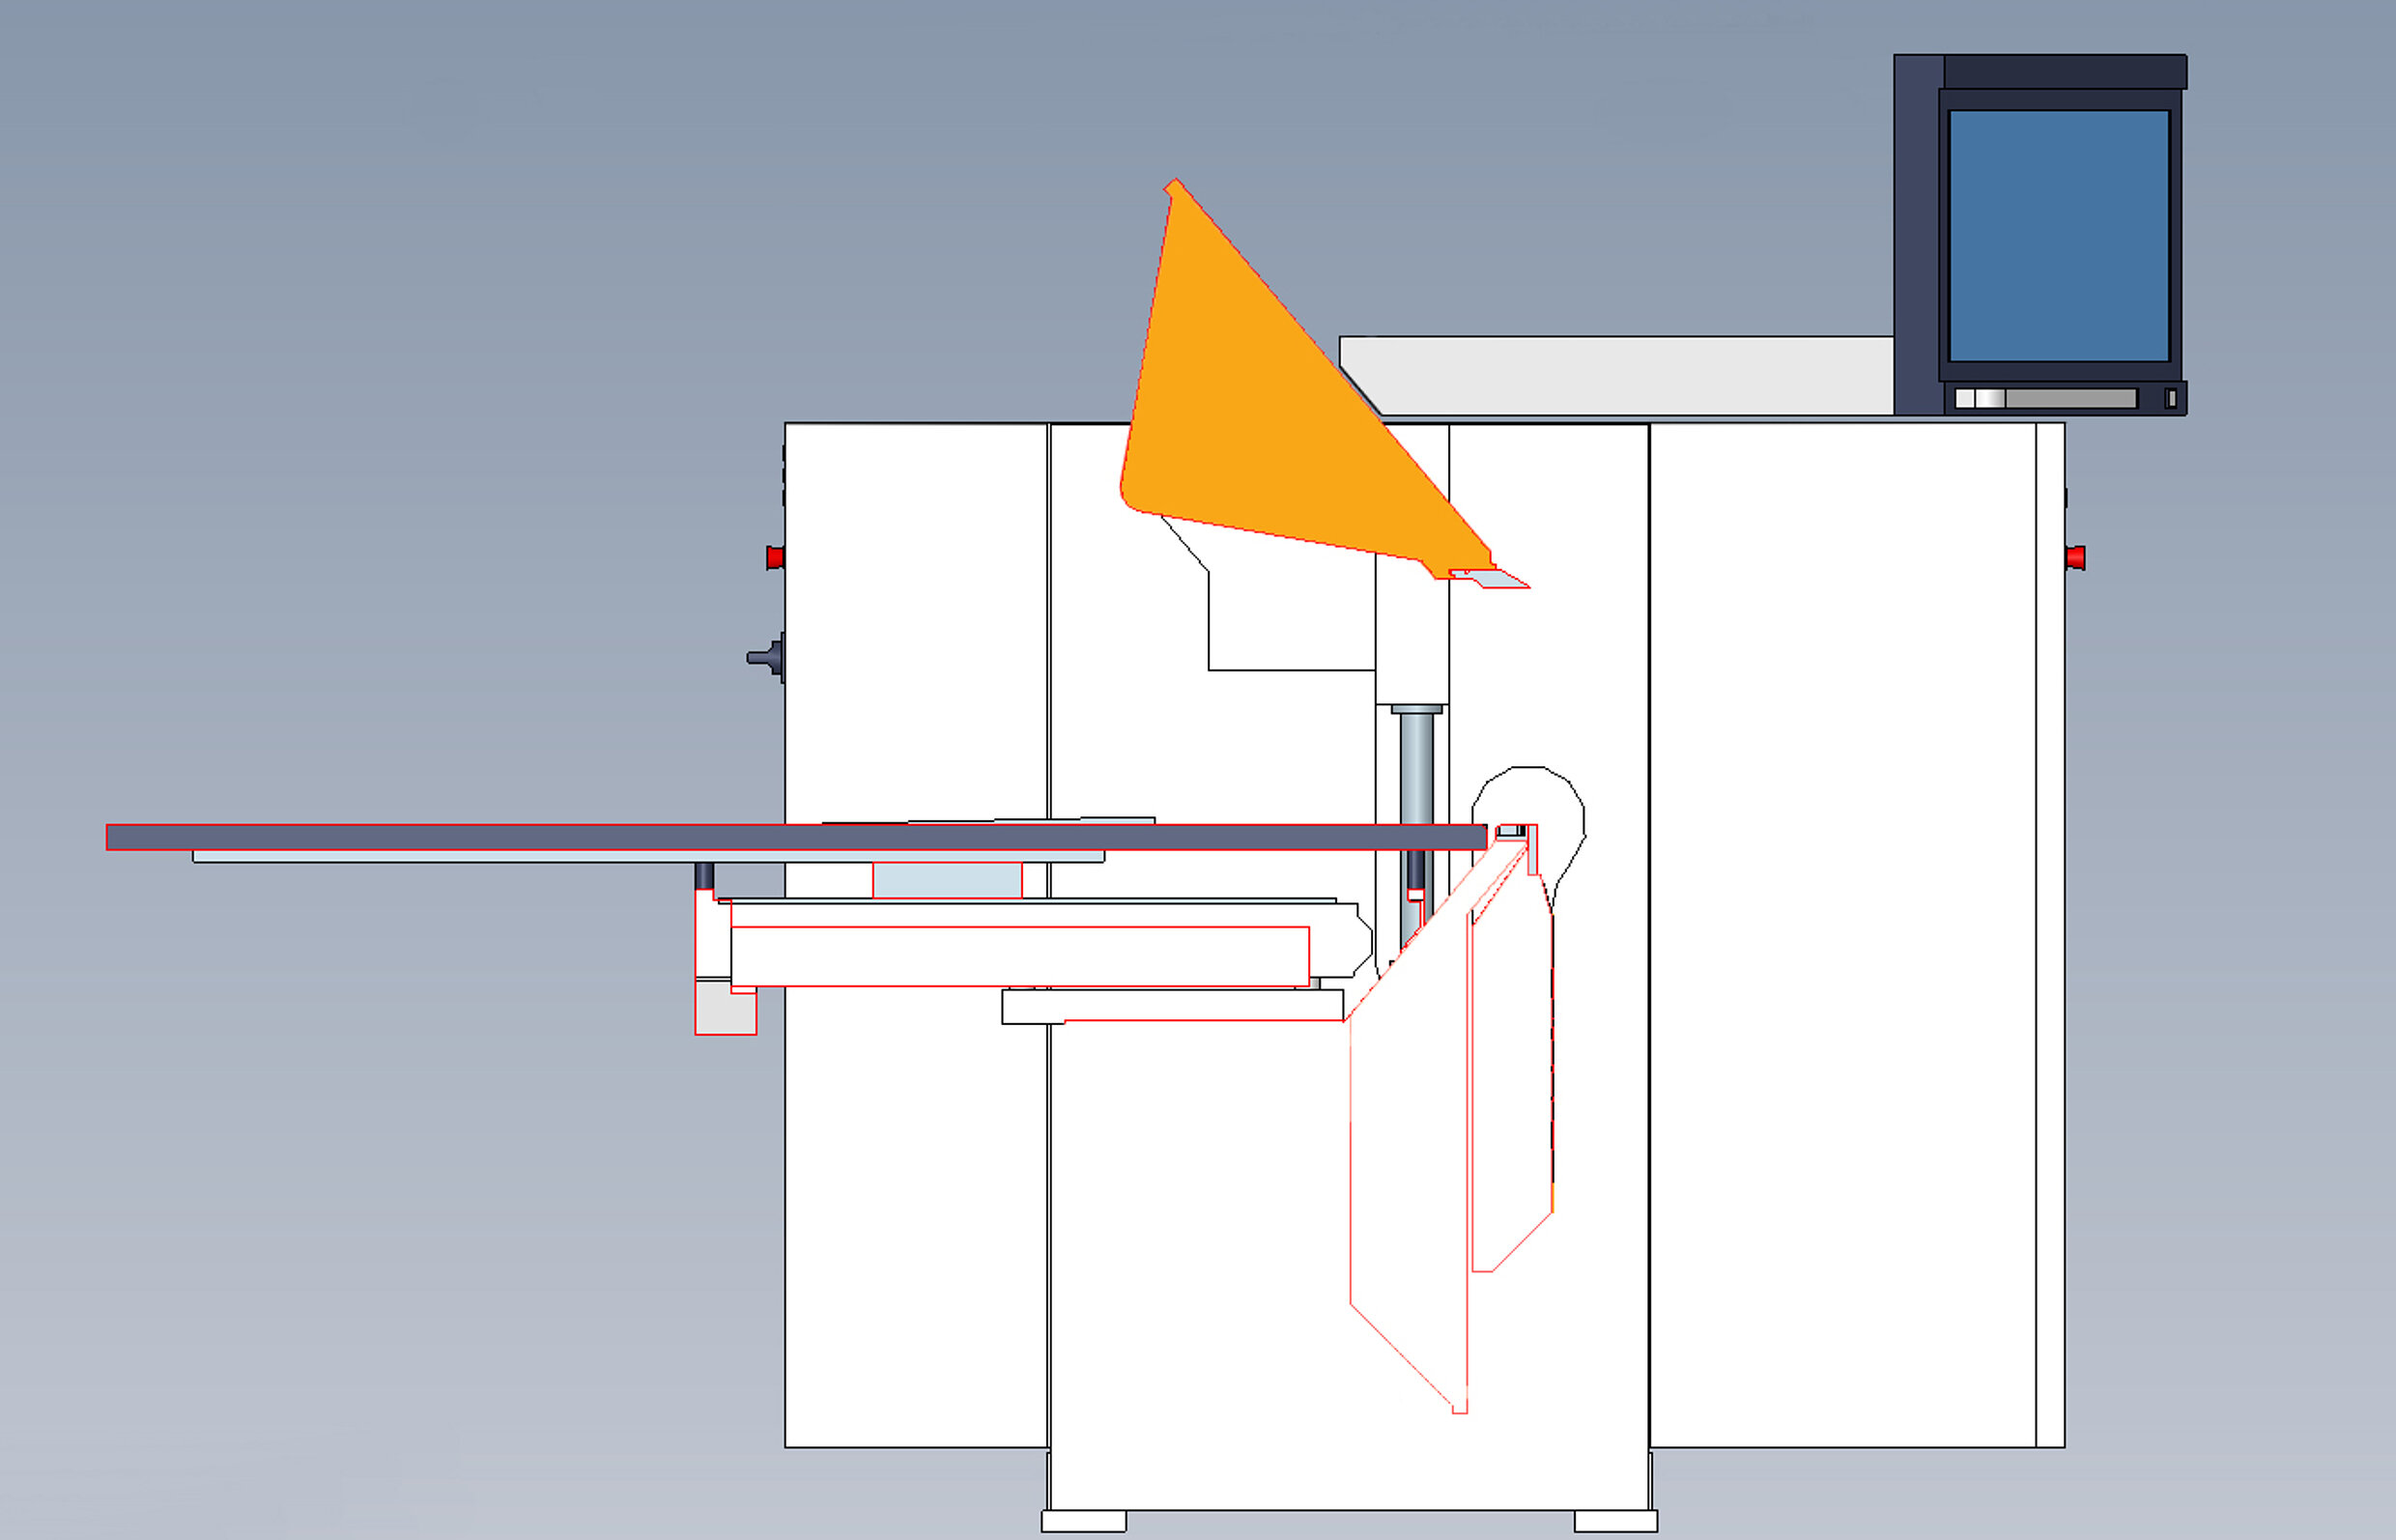Viewport: 2396px width, 1540px height.
Task: Select the right machine foot
Action: click(1615, 1521)
